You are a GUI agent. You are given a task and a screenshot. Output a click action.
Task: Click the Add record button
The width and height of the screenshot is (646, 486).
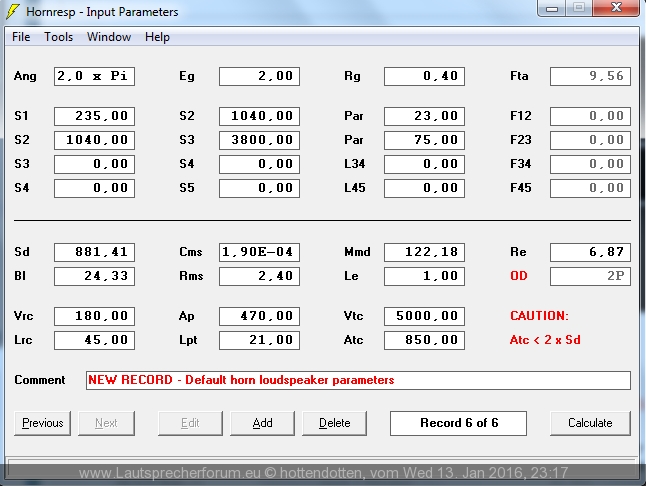(x=262, y=423)
